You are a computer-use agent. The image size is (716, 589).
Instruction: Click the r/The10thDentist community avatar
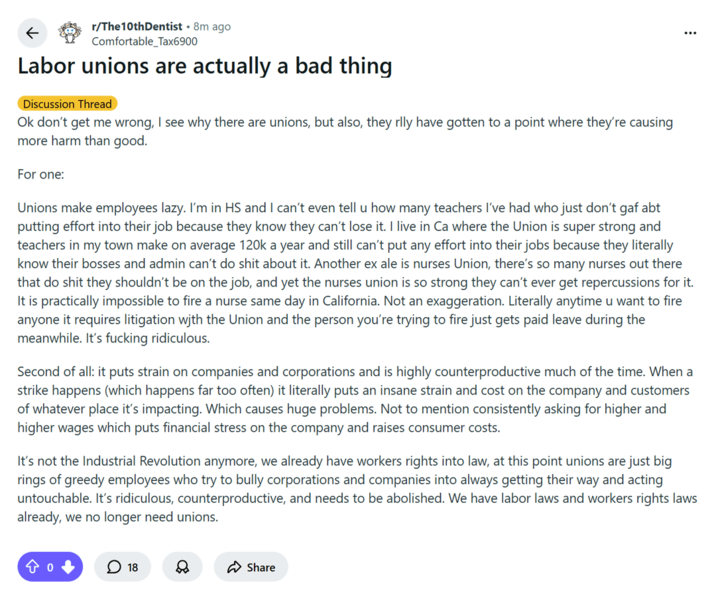click(x=70, y=33)
